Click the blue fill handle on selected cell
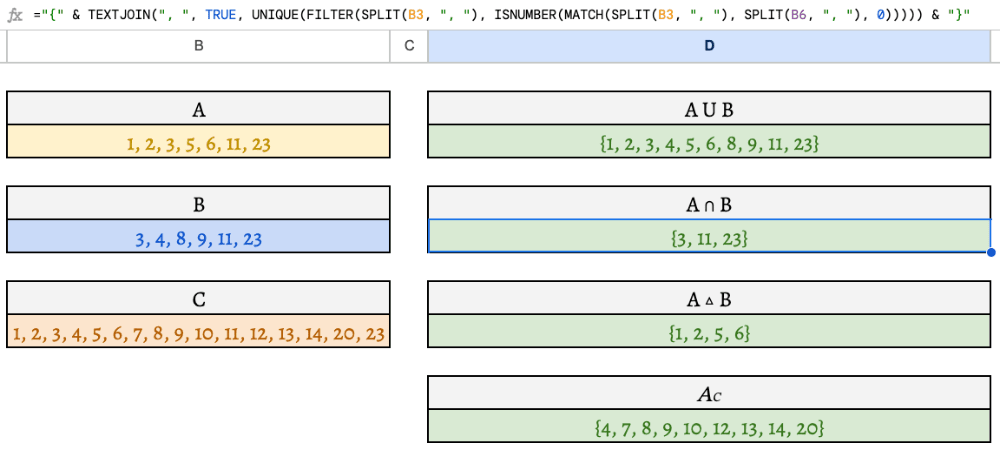This screenshot has width=1000, height=450. coord(990,252)
